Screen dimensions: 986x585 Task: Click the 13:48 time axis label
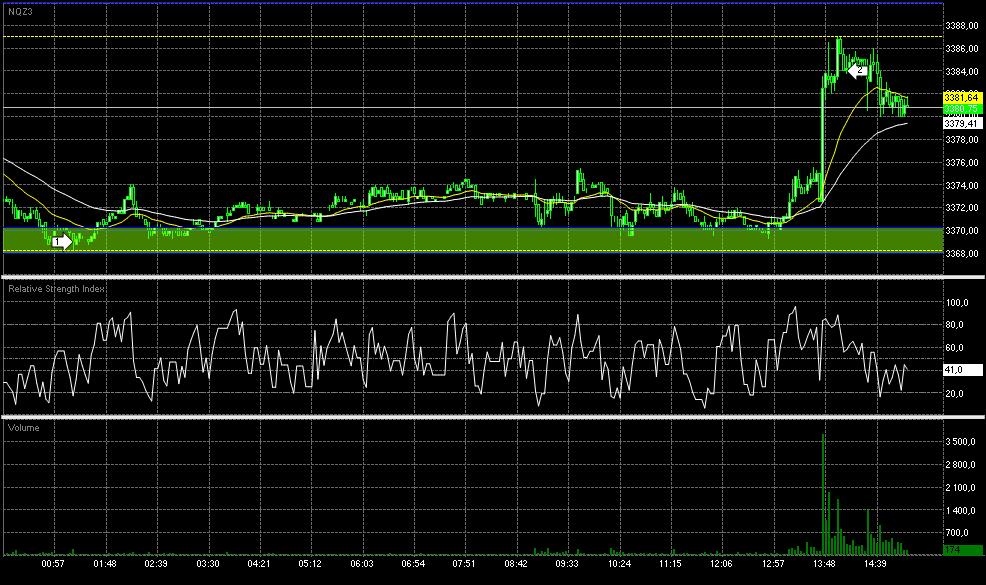click(824, 564)
